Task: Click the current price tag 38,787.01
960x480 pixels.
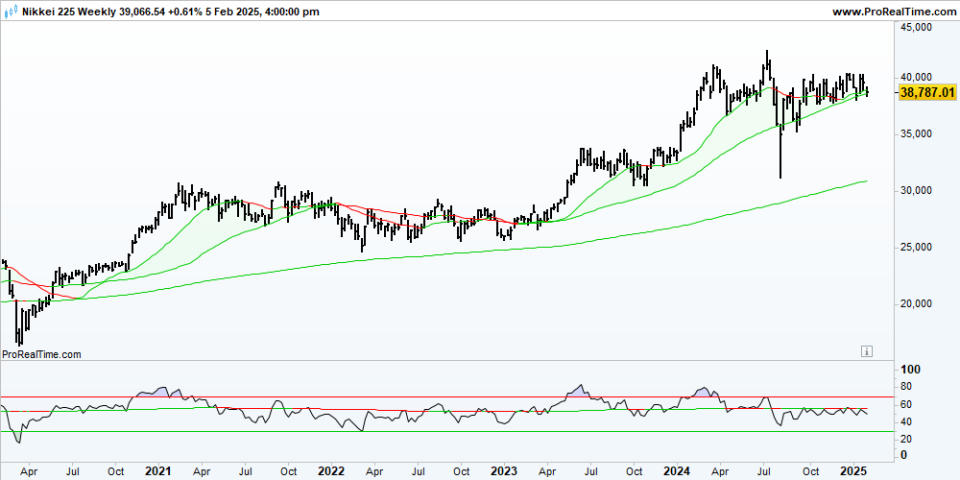Action: [928, 92]
